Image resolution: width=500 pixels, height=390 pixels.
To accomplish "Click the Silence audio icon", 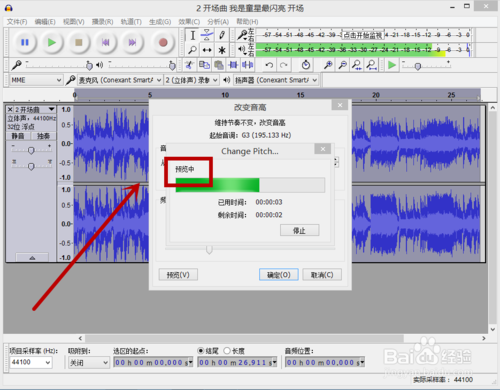I will (x=247, y=65).
